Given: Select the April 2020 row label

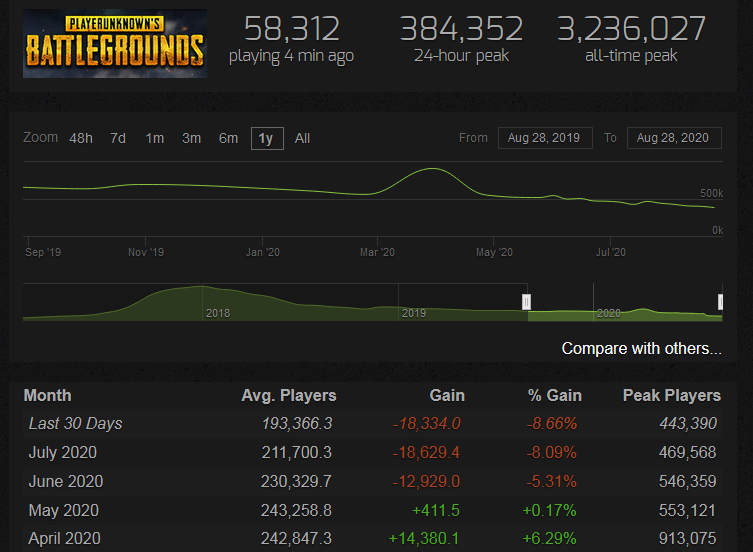Looking at the screenshot, I should 65,539.
